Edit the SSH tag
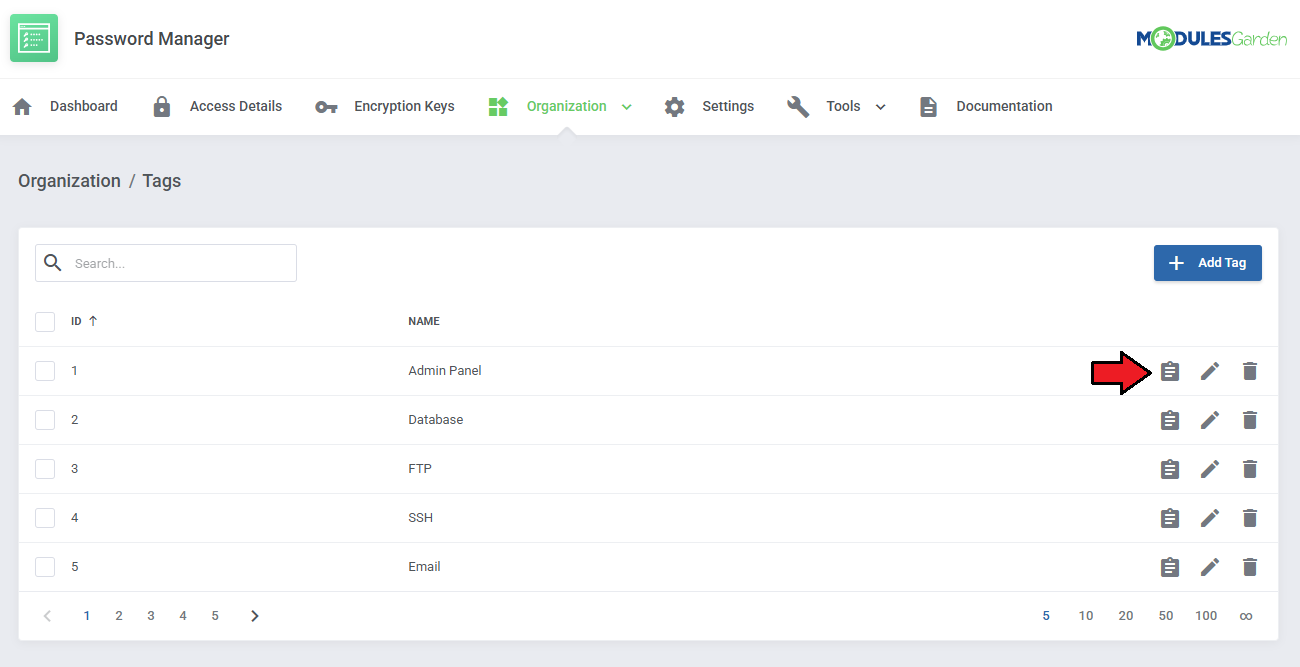The image size is (1300, 667). pos(1210,518)
